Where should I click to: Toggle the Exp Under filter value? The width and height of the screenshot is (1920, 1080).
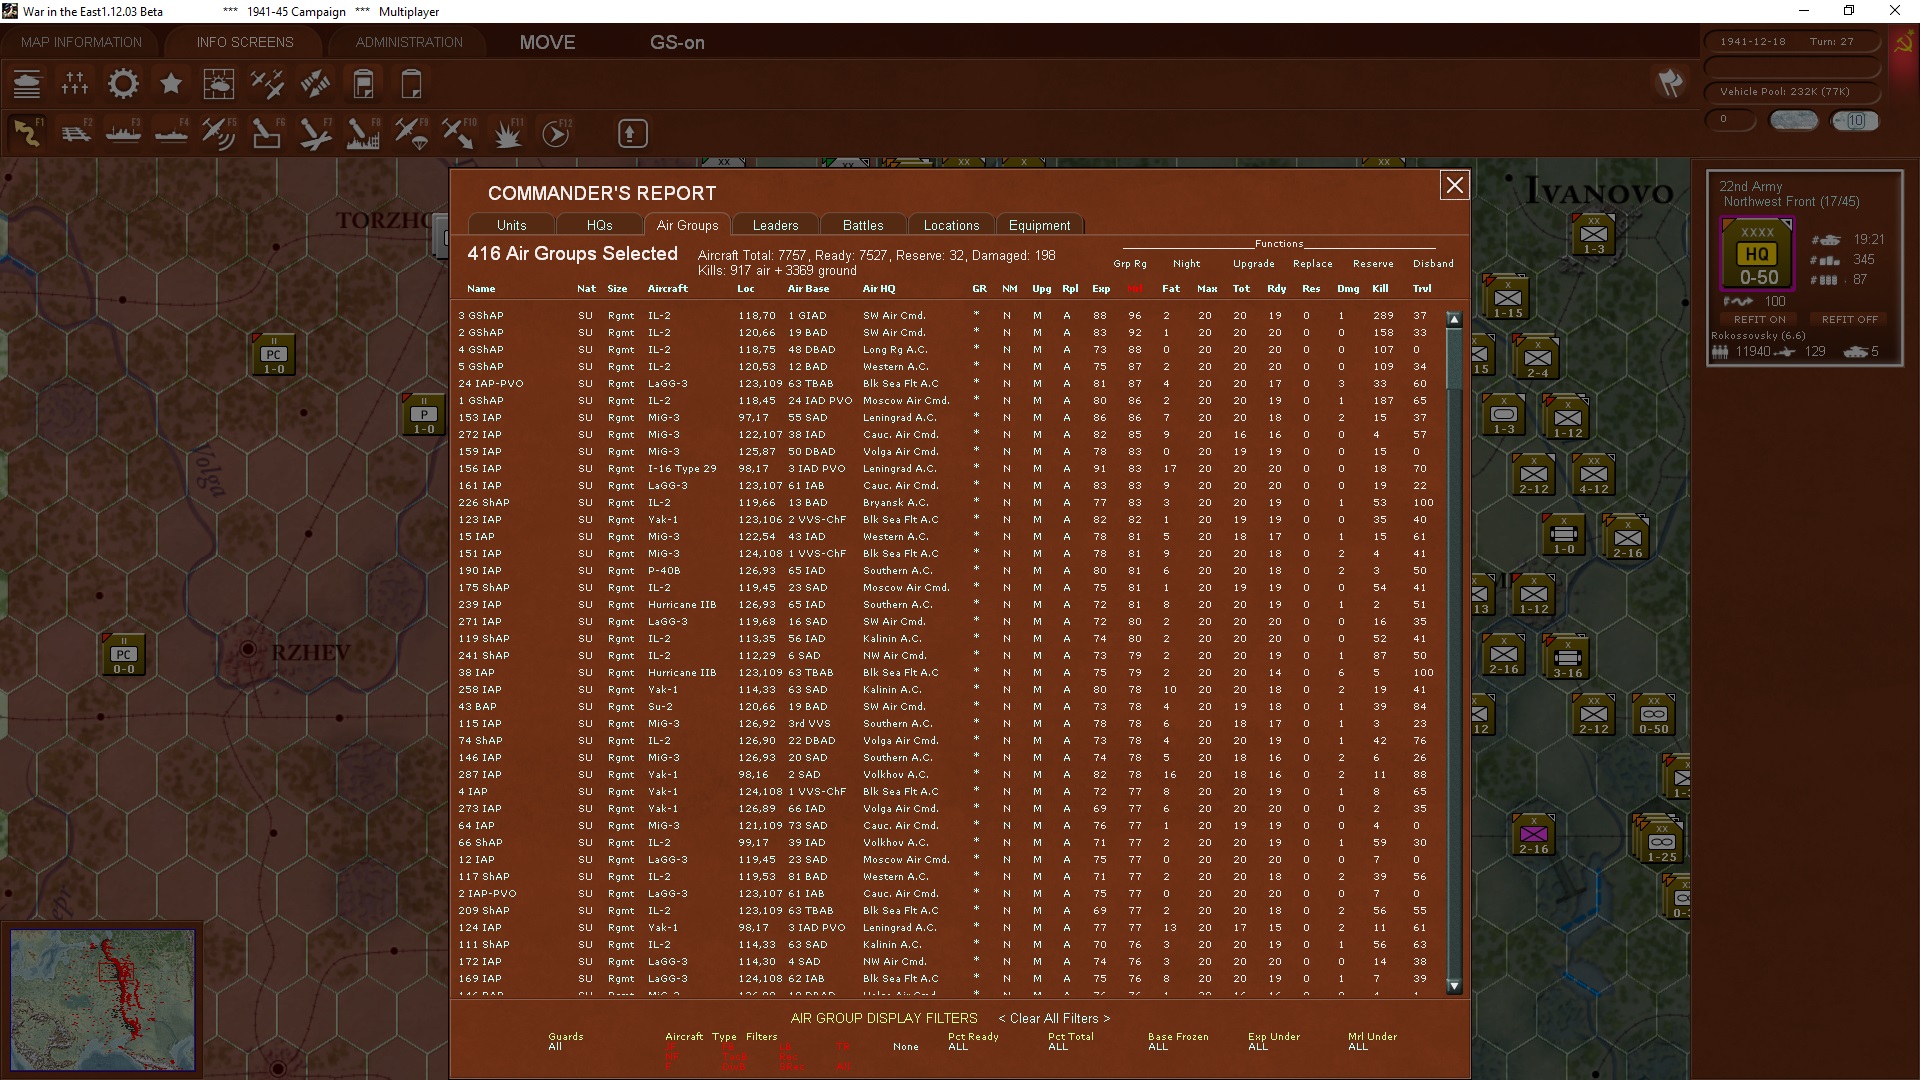1258,1047
